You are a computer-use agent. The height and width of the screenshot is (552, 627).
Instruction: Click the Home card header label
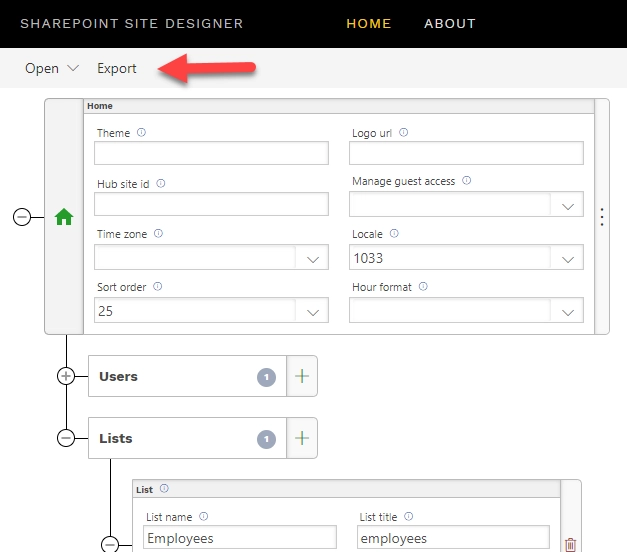(x=100, y=106)
